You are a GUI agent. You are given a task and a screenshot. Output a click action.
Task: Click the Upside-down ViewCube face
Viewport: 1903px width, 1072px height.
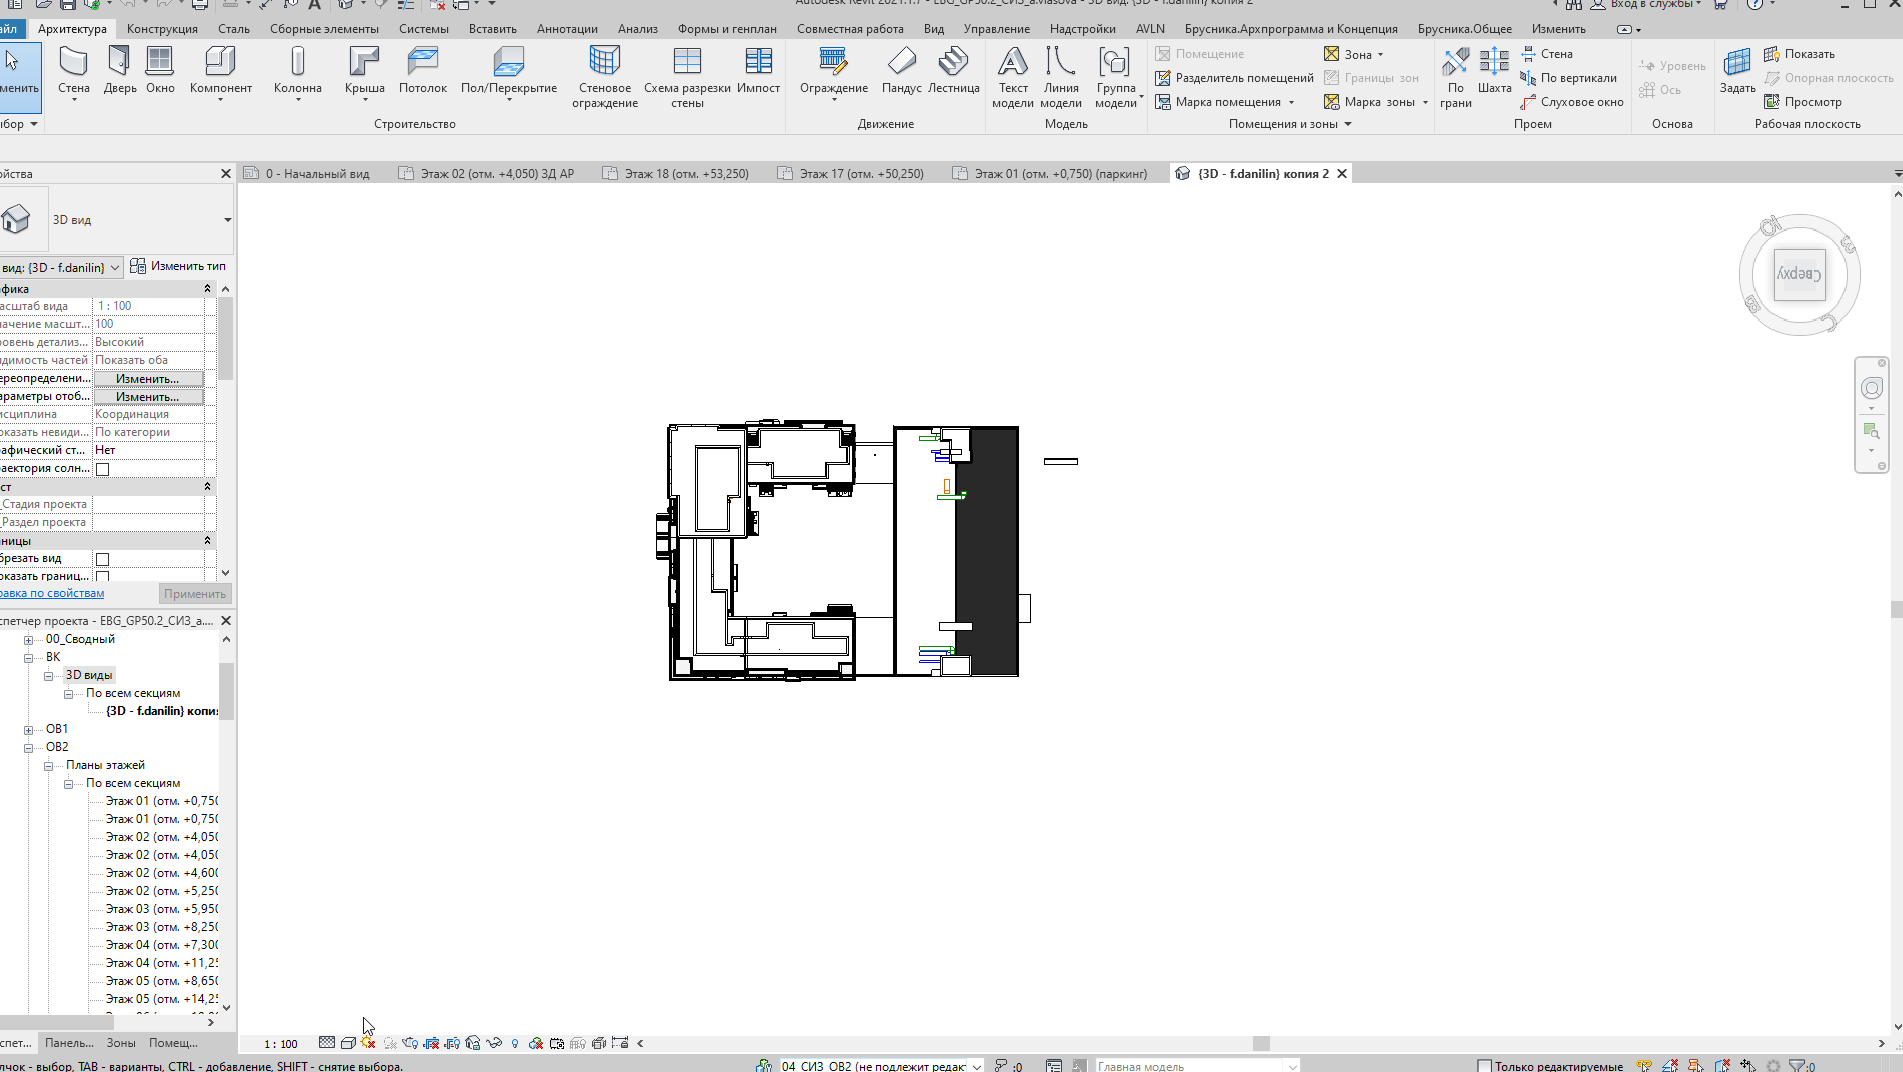click(x=1799, y=274)
